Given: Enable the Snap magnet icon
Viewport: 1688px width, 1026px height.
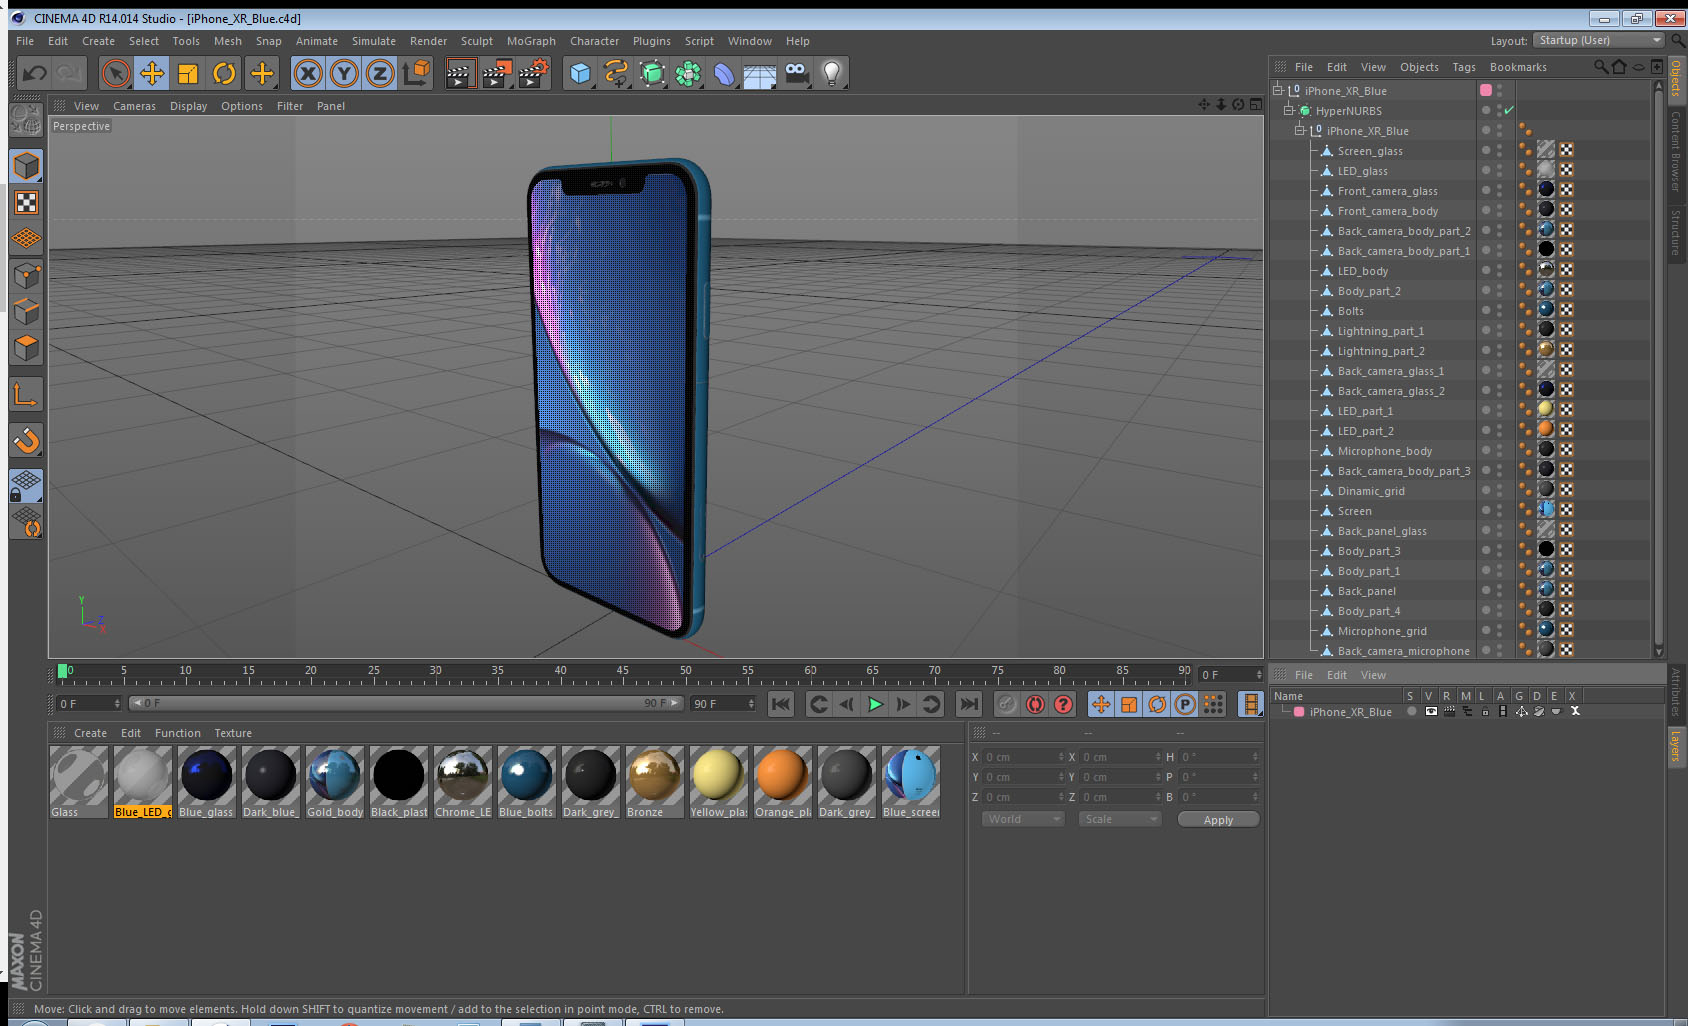Looking at the screenshot, I should (26, 441).
